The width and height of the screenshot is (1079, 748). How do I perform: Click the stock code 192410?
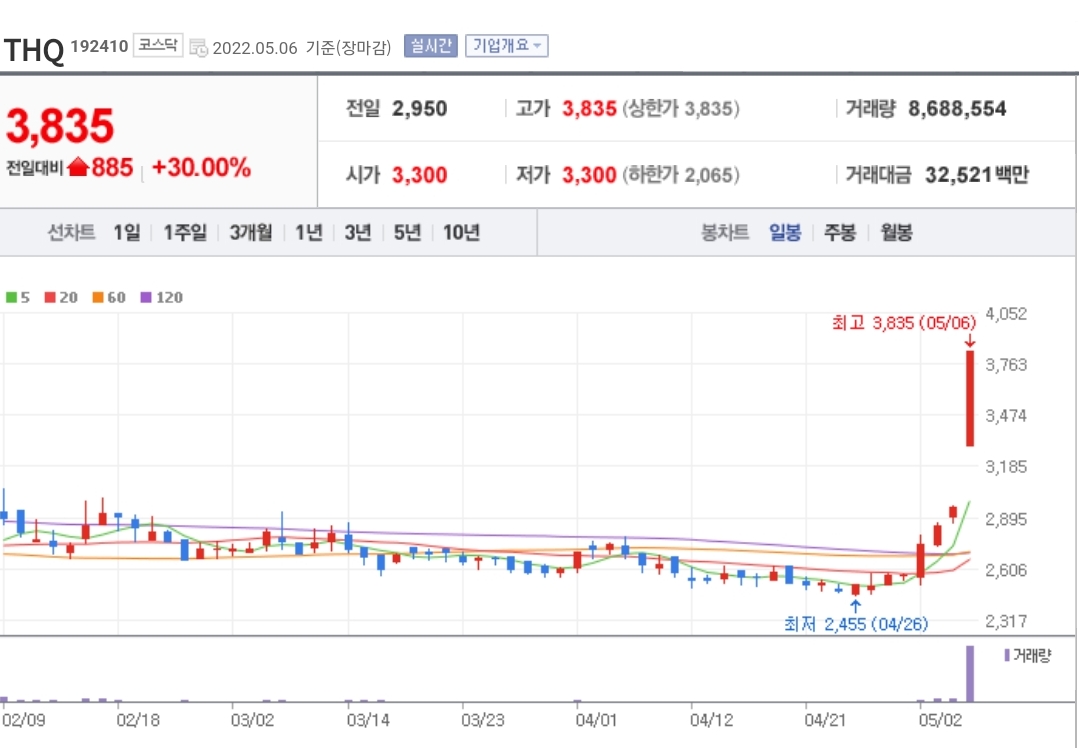coord(99,46)
